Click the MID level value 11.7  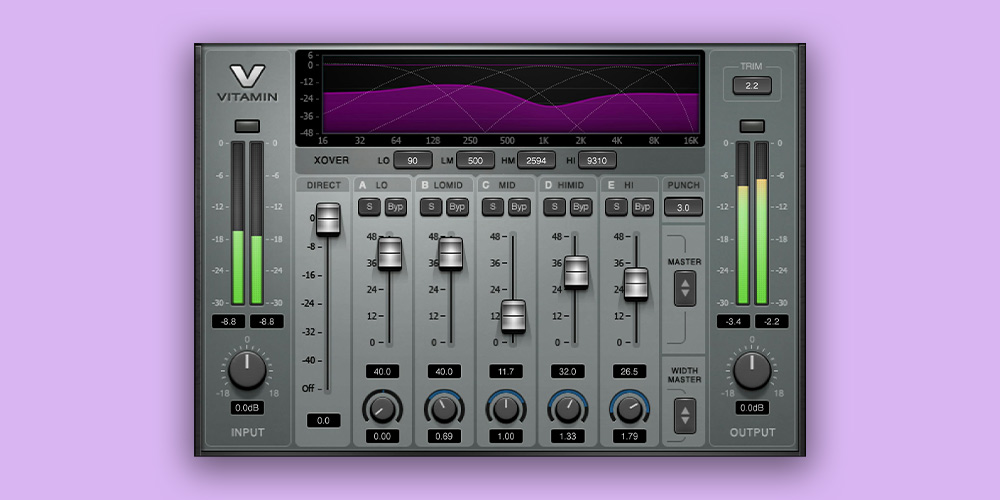point(506,371)
